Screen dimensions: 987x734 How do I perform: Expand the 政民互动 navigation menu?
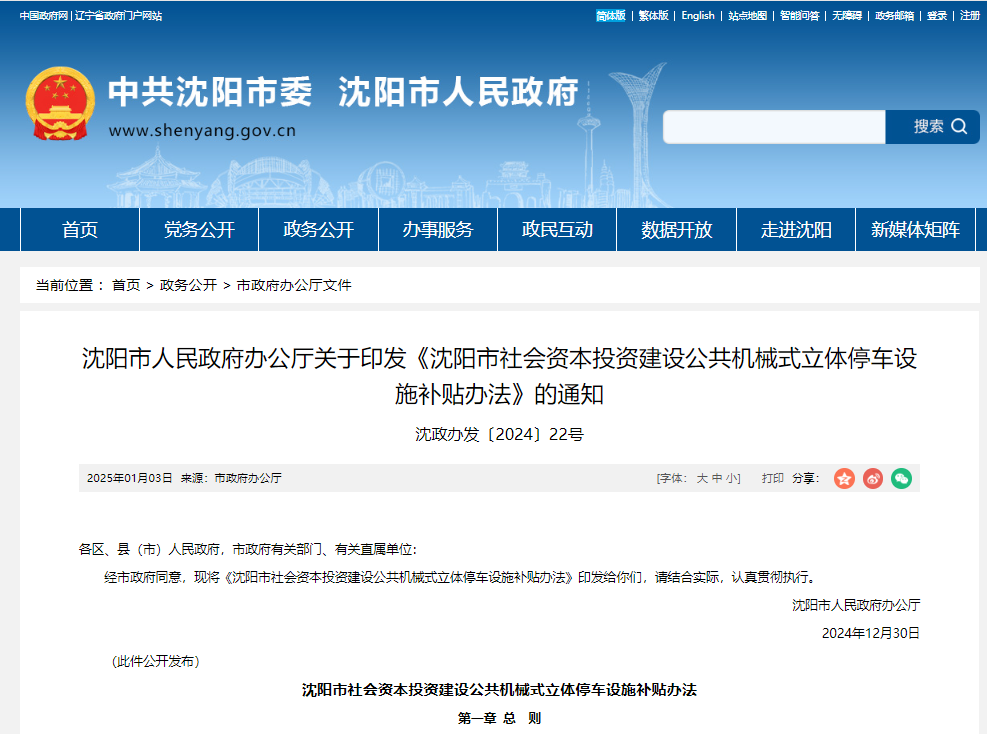coord(557,230)
